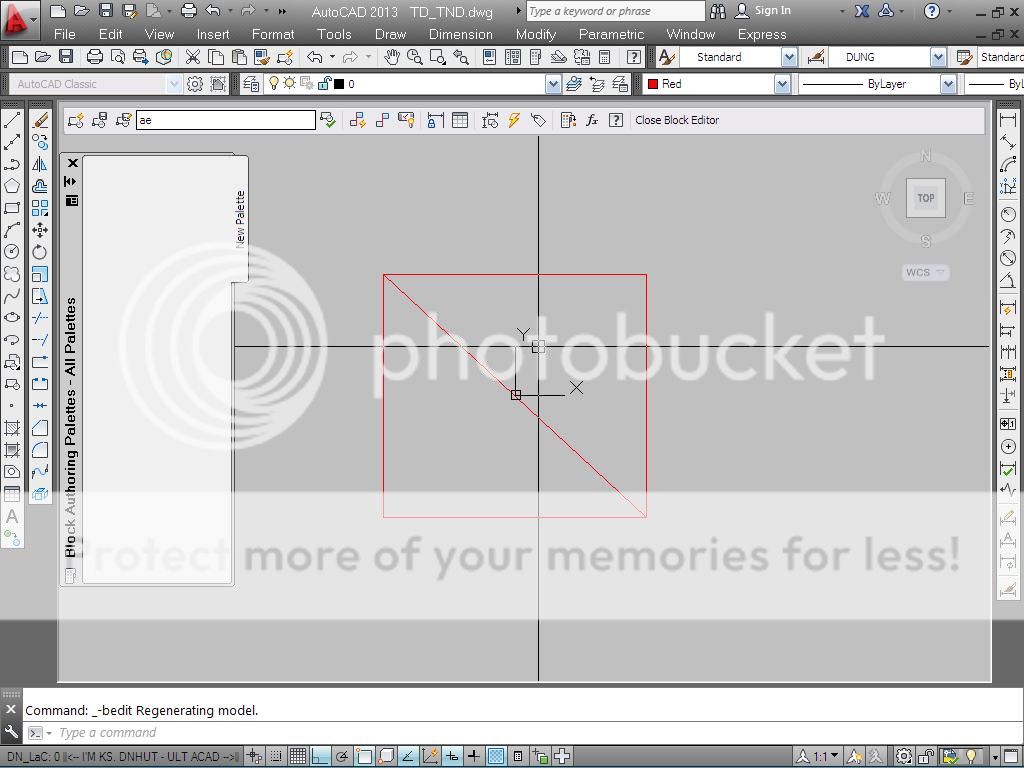The image size is (1024, 768).
Task: Toggle 3D Object Snap in status bar
Action: (x=386, y=756)
